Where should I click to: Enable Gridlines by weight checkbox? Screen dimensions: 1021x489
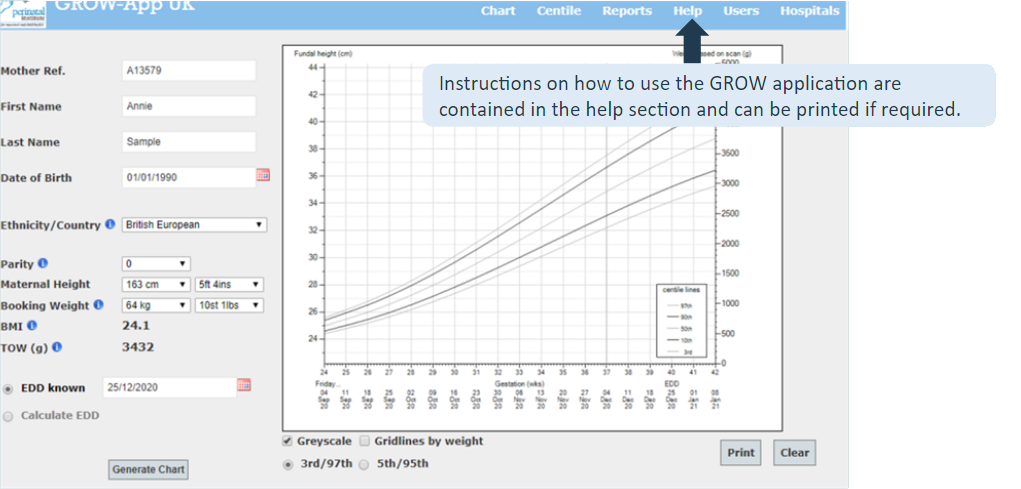[365, 441]
